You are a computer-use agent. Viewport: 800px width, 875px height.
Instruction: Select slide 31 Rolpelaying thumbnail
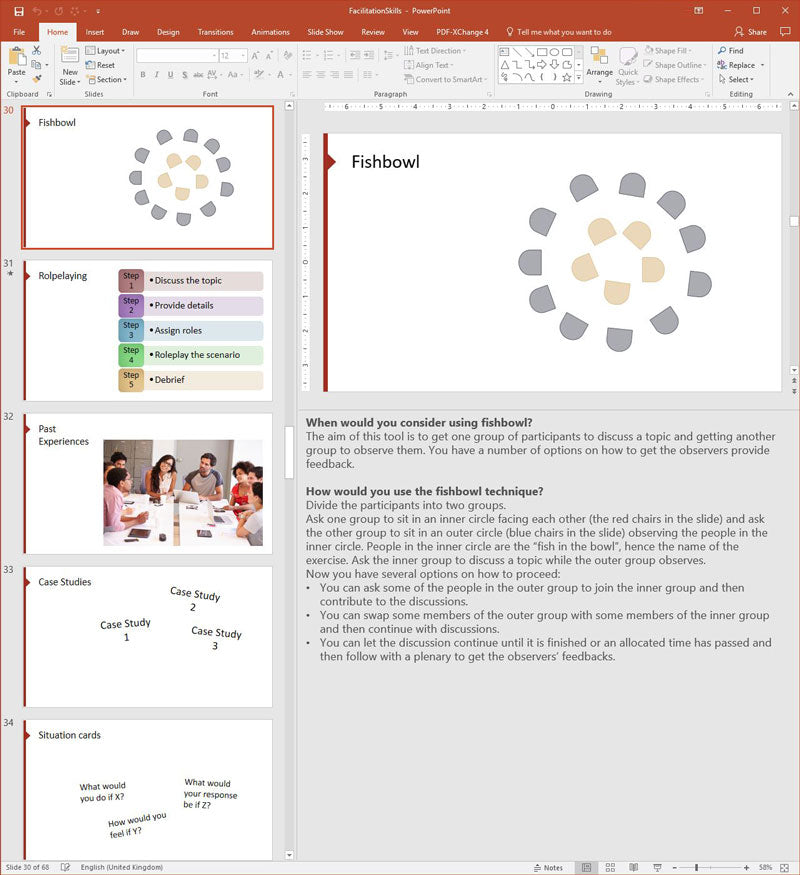coord(148,330)
